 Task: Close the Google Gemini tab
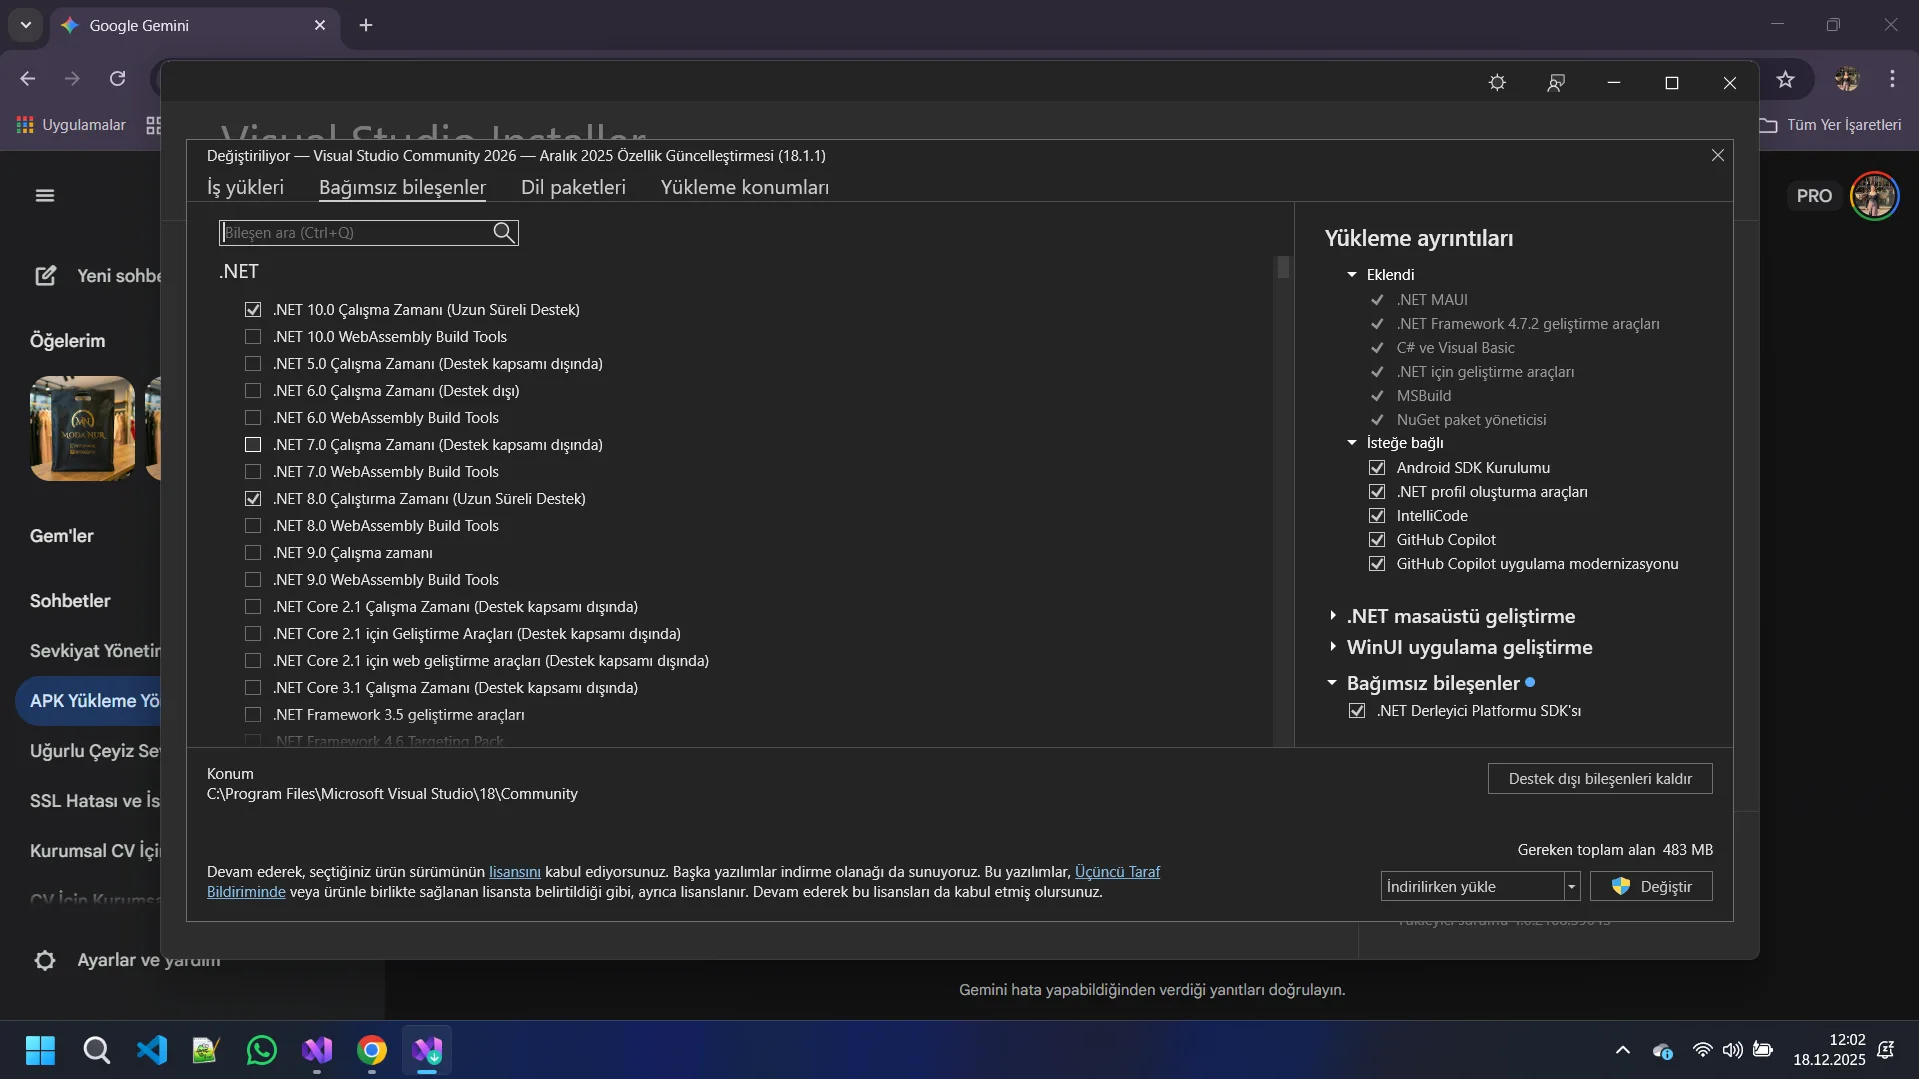[320, 25]
